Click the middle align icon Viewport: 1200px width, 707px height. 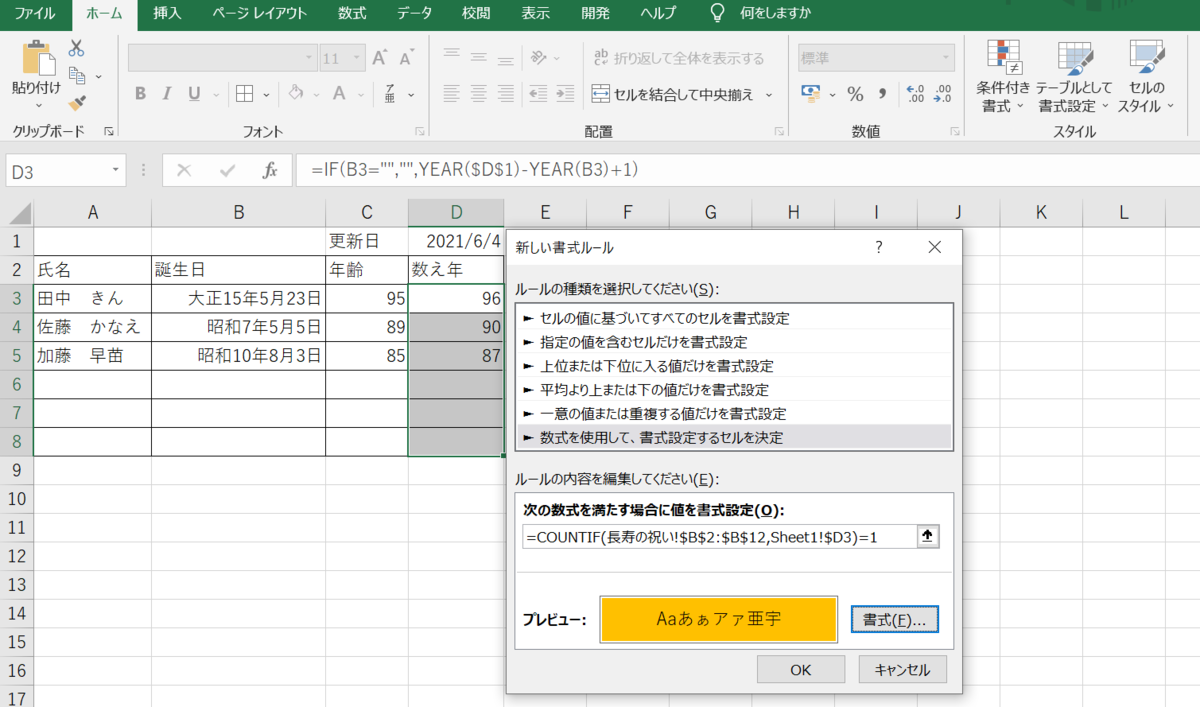click(479, 57)
